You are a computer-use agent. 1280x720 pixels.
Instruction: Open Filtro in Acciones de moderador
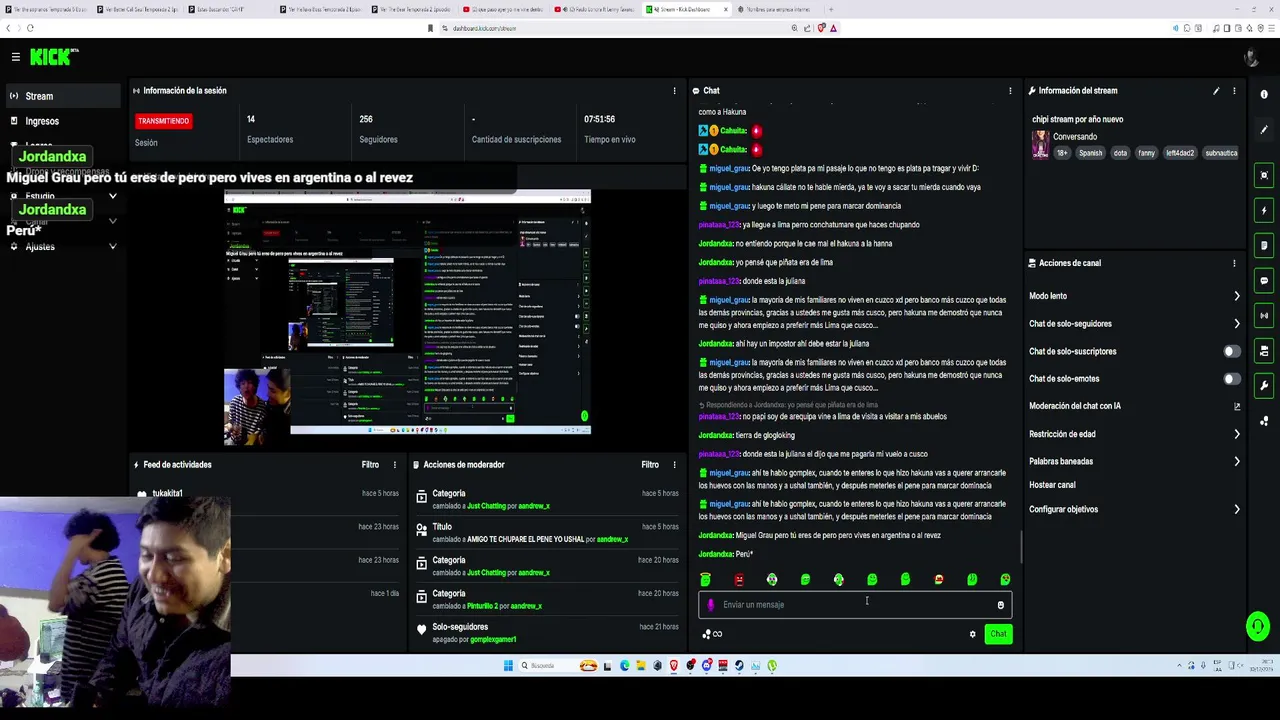click(650, 465)
